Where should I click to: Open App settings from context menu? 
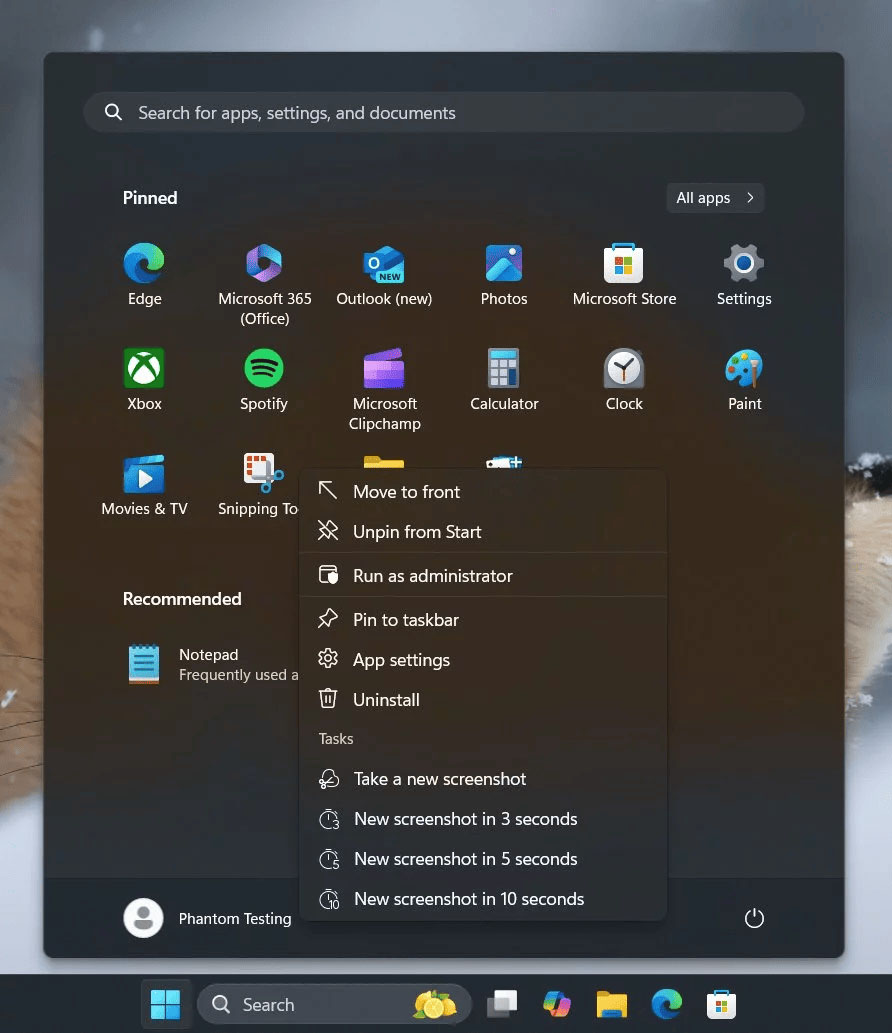click(x=483, y=660)
